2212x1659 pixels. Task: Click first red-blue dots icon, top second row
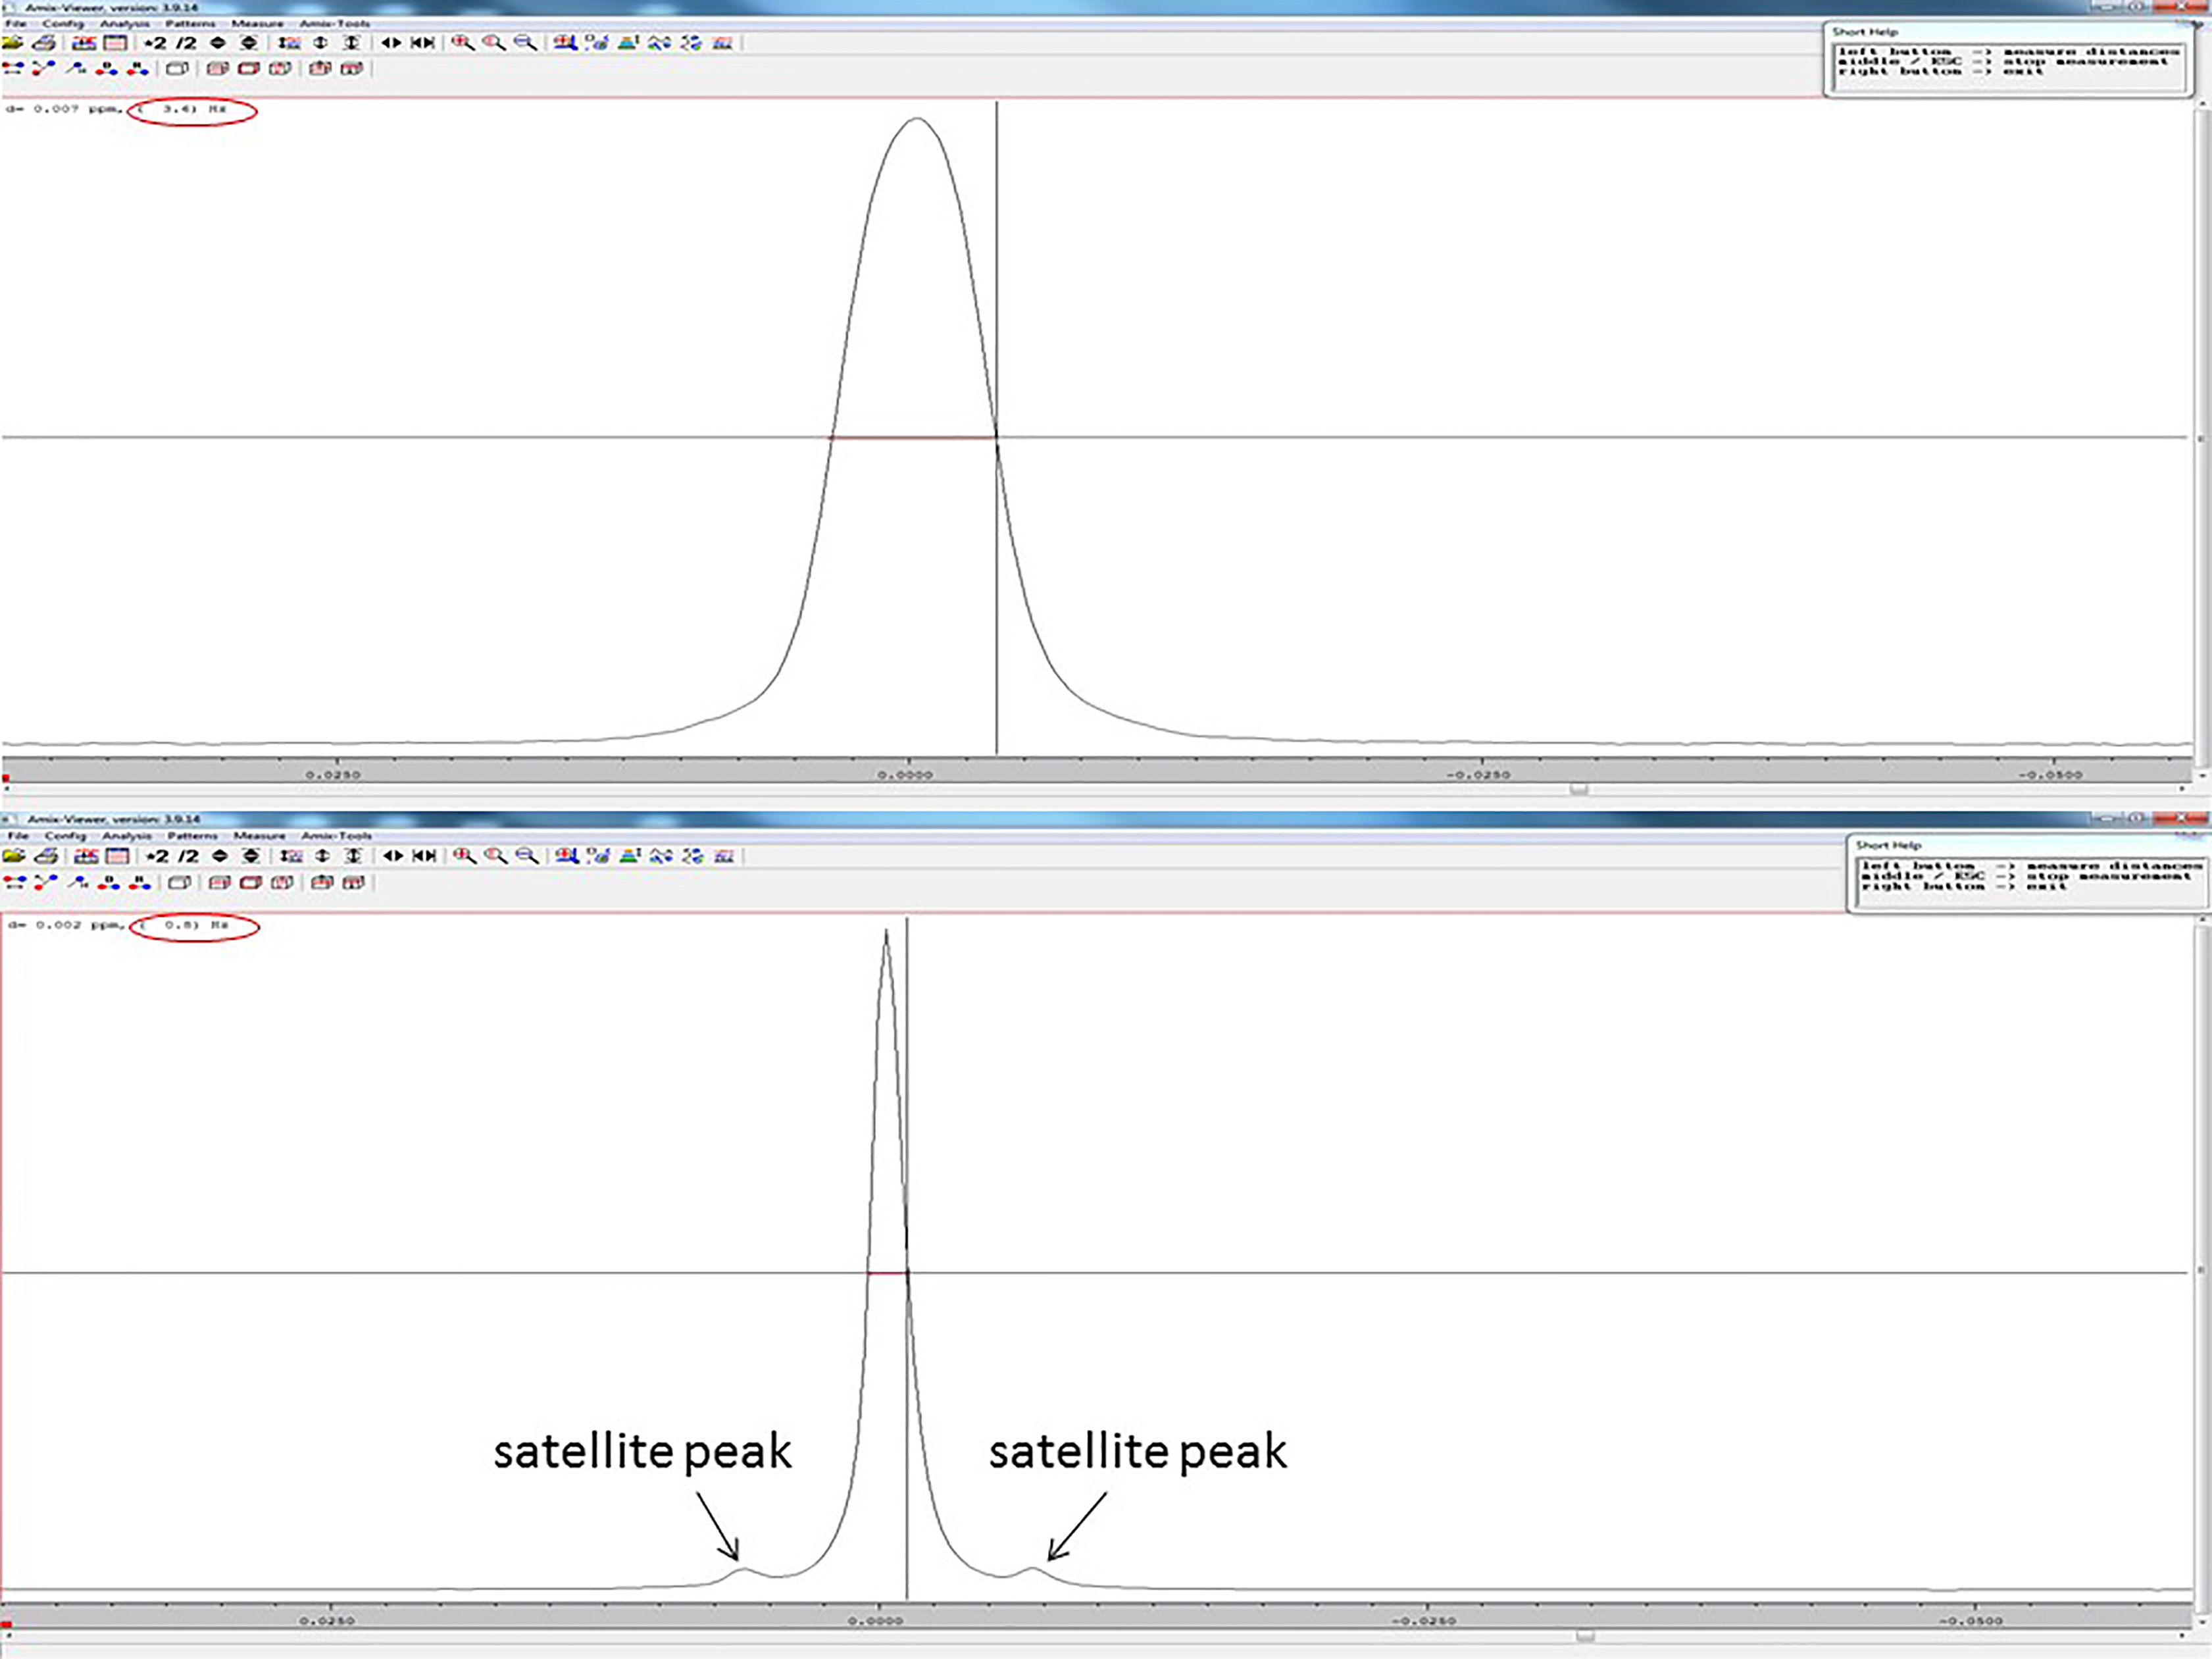point(14,68)
